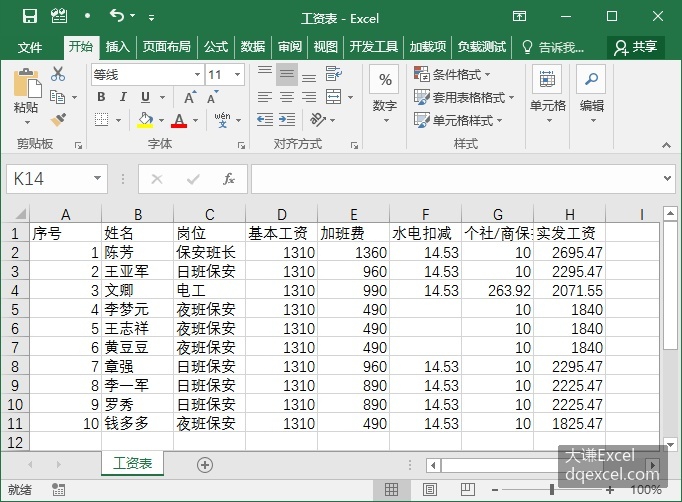Viewport: 682px width, 502px height.
Task: Click the Decrease indent icon
Action: pos(265,120)
